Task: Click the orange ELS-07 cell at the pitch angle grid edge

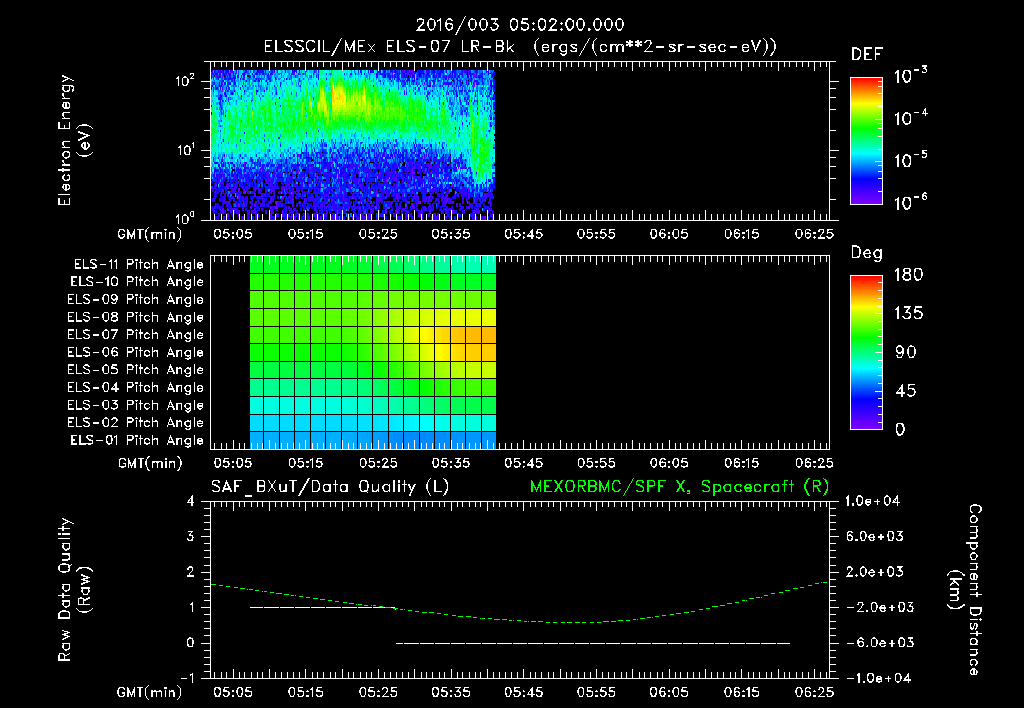Action: [488, 335]
